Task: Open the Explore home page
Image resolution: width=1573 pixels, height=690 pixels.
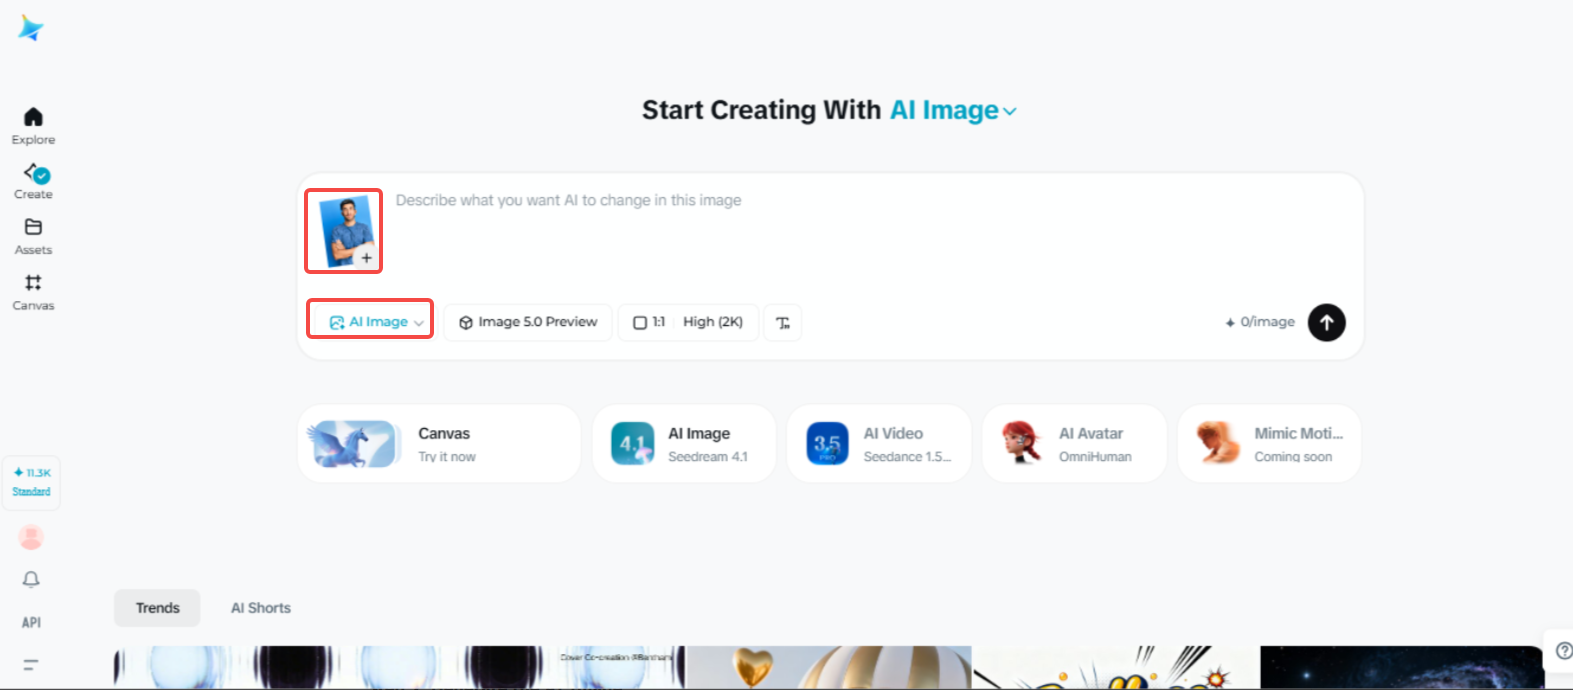Action: pos(33,126)
